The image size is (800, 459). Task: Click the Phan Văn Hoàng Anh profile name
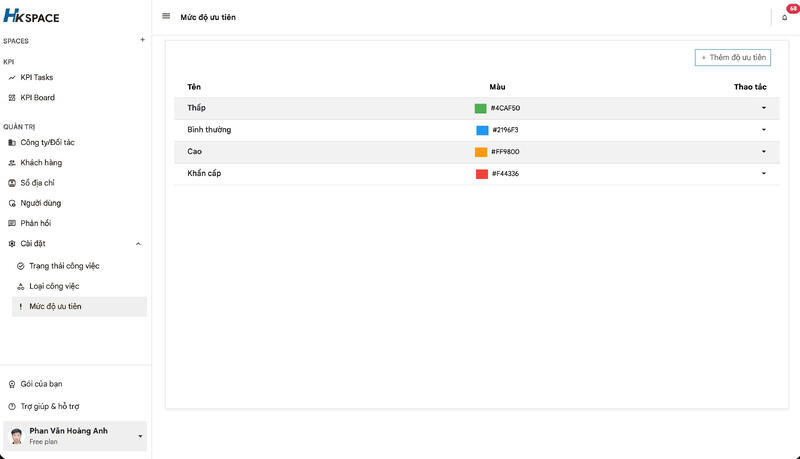[x=68, y=431]
